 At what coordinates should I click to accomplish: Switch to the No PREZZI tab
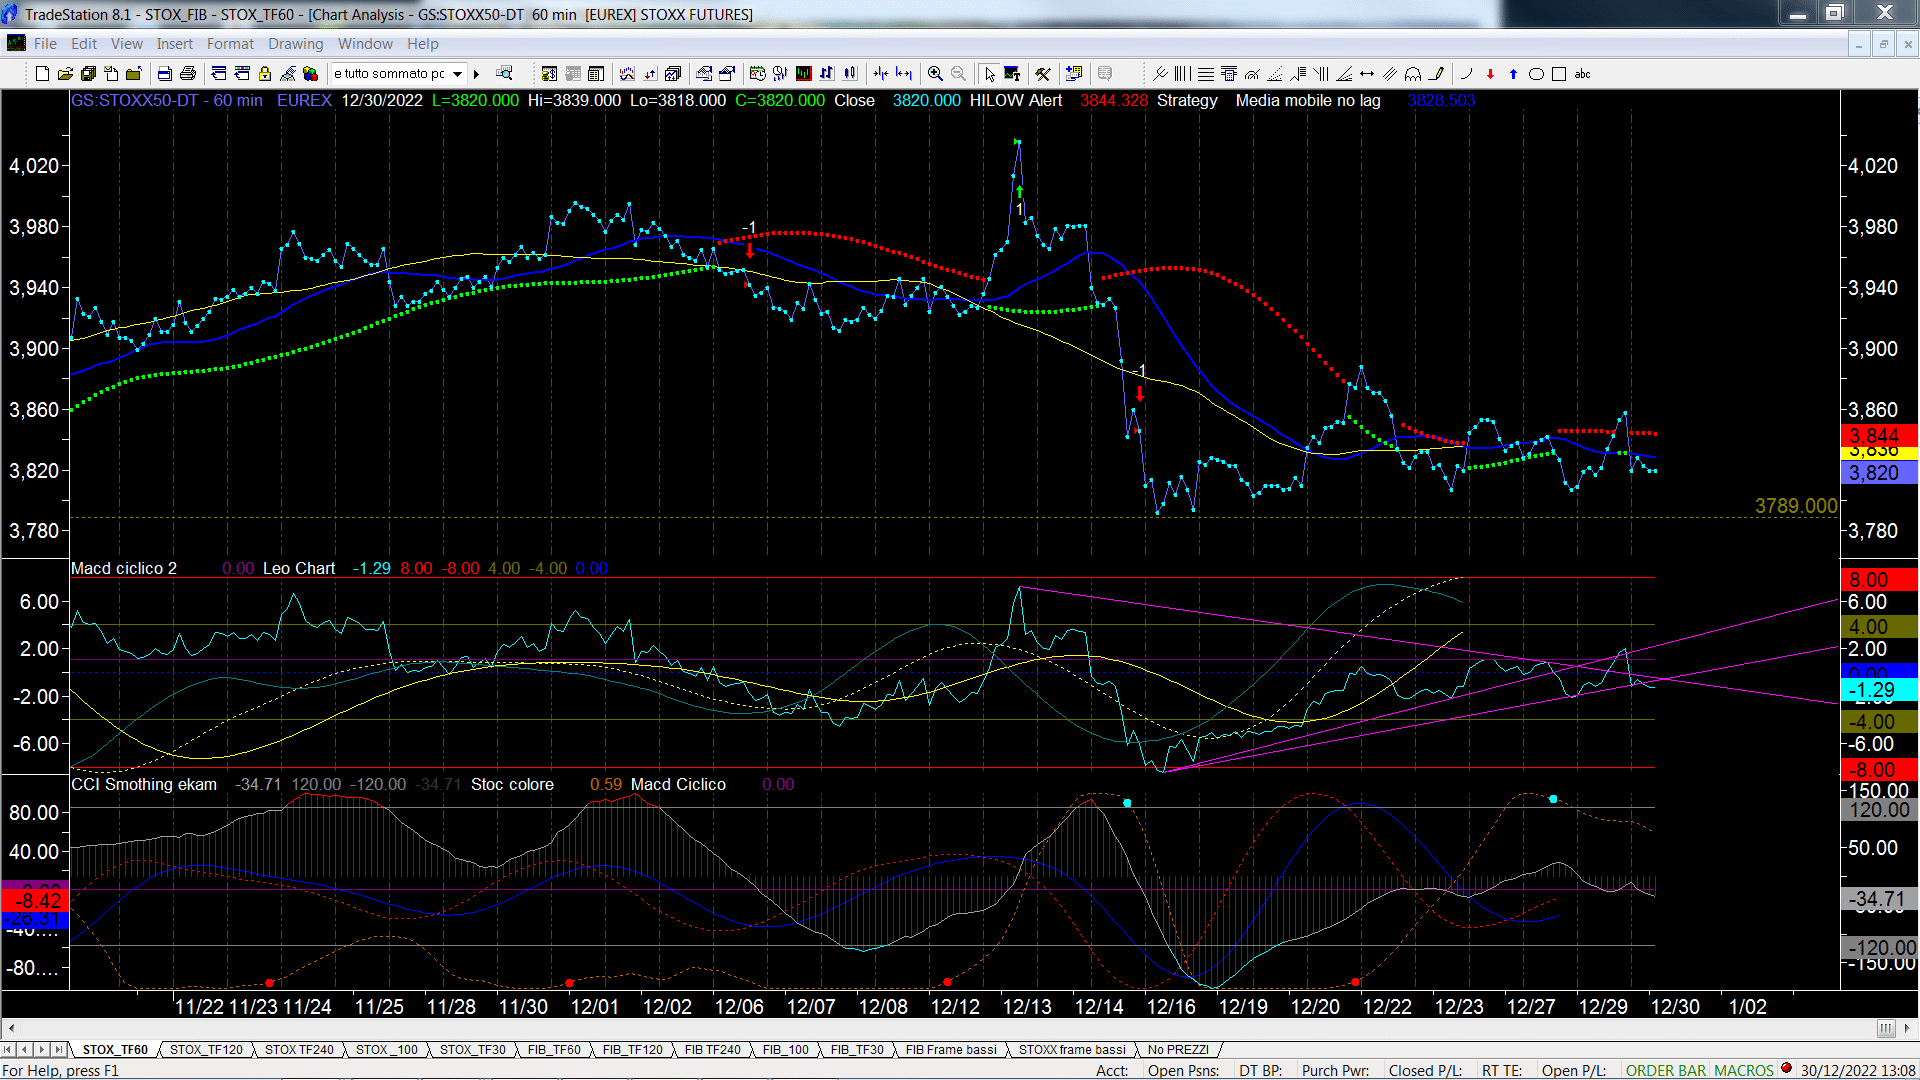1178,1049
